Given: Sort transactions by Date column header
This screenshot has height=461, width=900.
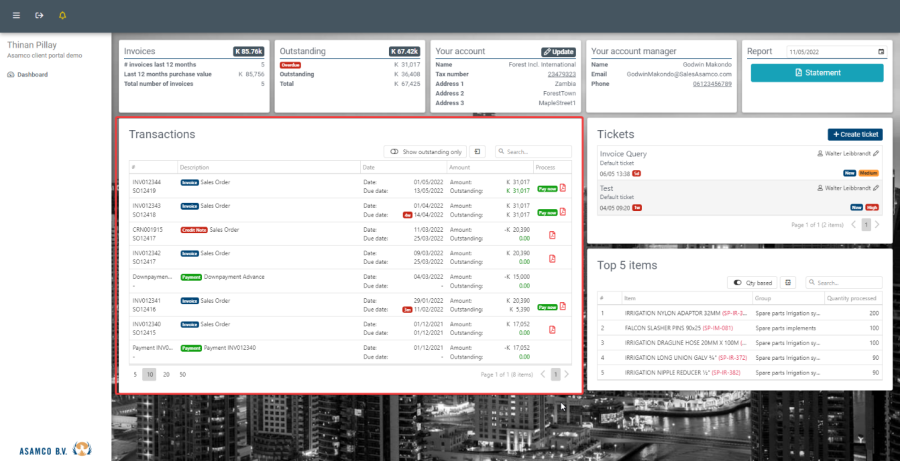Looking at the screenshot, I should tap(369, 167).
